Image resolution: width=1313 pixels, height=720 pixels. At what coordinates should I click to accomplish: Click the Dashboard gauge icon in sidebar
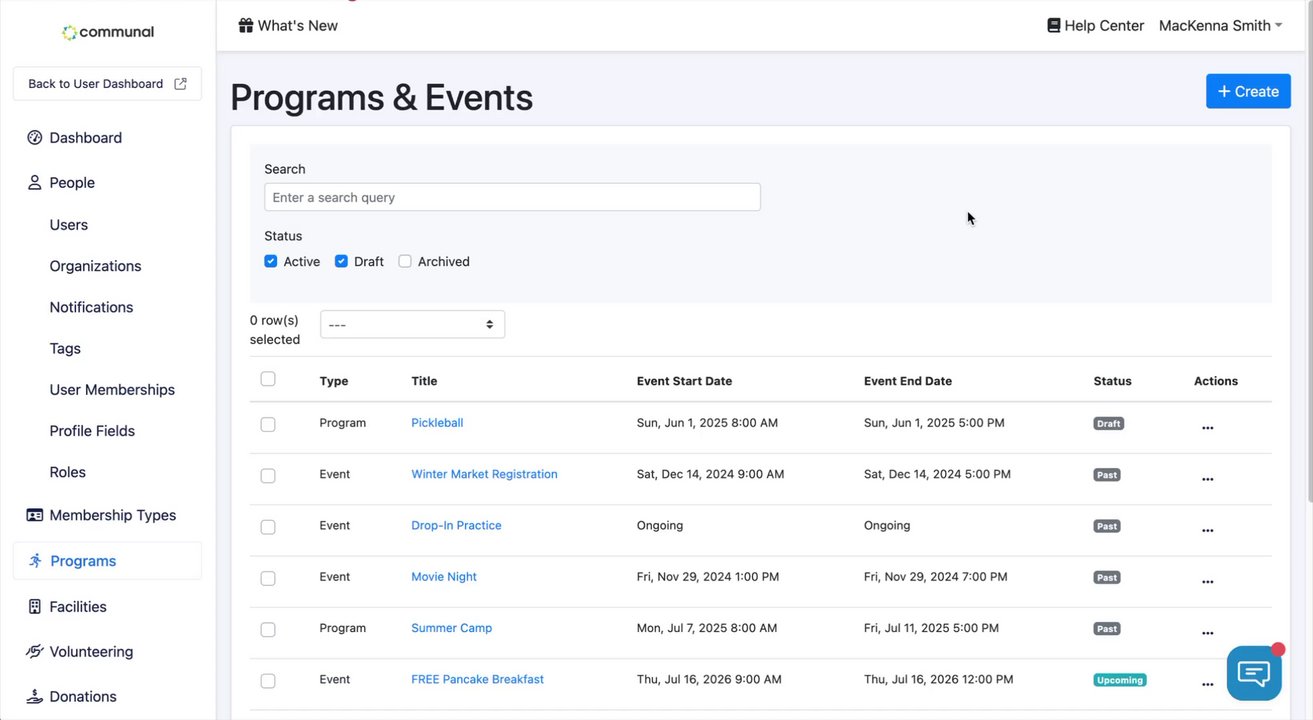(35, 138)
